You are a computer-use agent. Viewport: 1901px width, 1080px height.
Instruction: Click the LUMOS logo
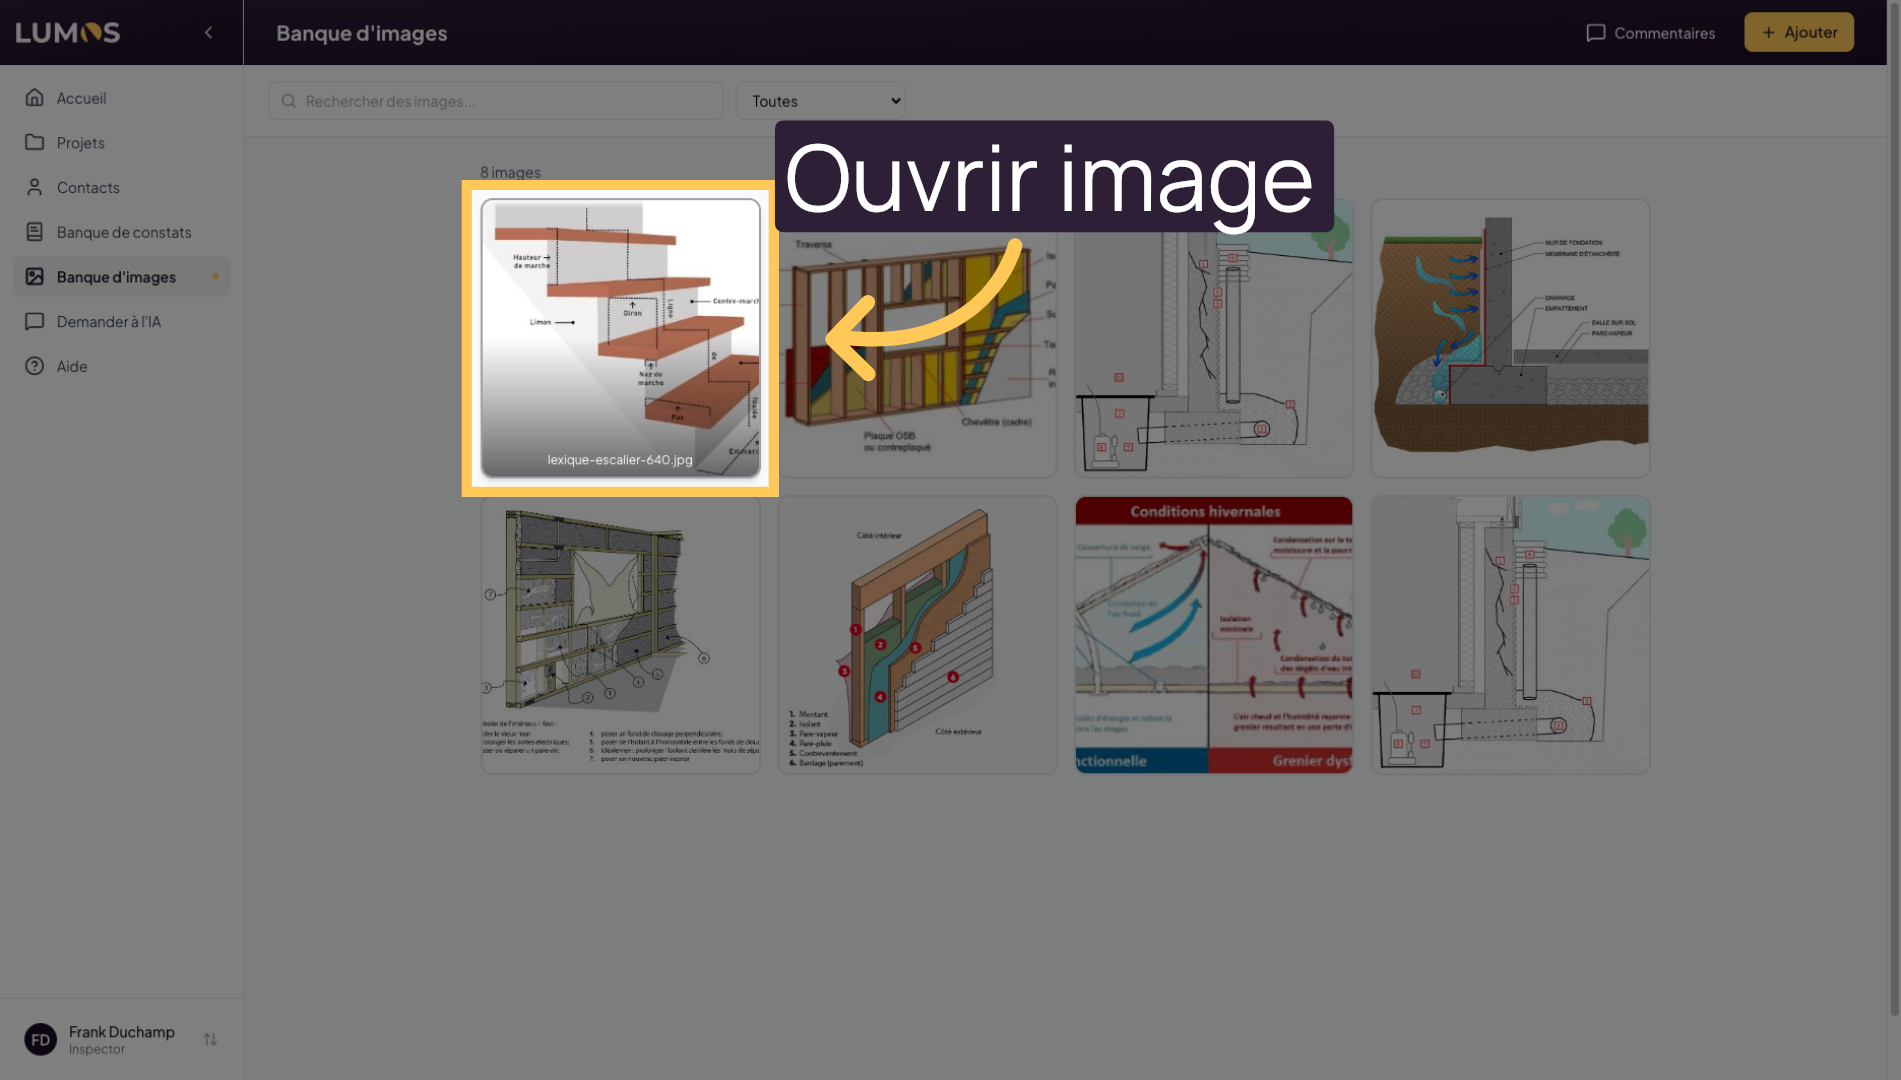coord(68,33)
